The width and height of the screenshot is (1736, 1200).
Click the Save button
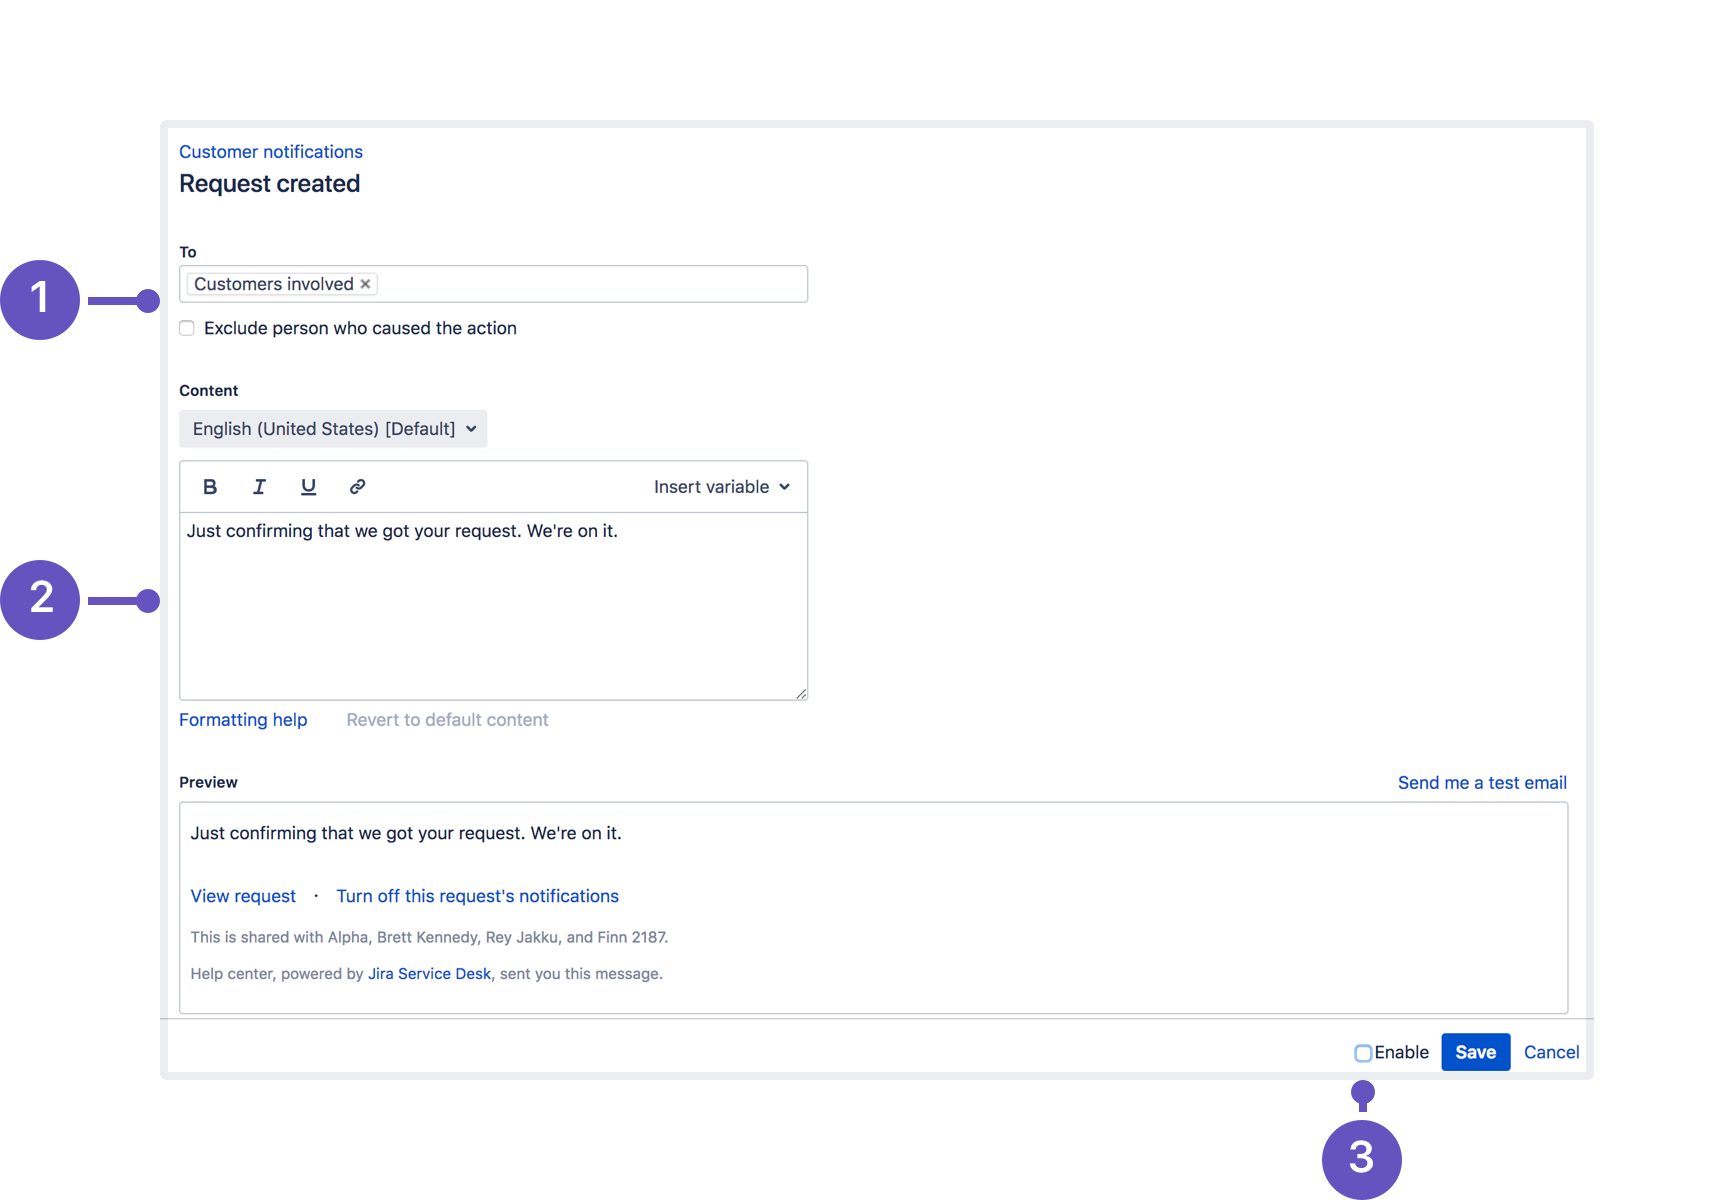pyautogui.click(x=1475, y=1052)
